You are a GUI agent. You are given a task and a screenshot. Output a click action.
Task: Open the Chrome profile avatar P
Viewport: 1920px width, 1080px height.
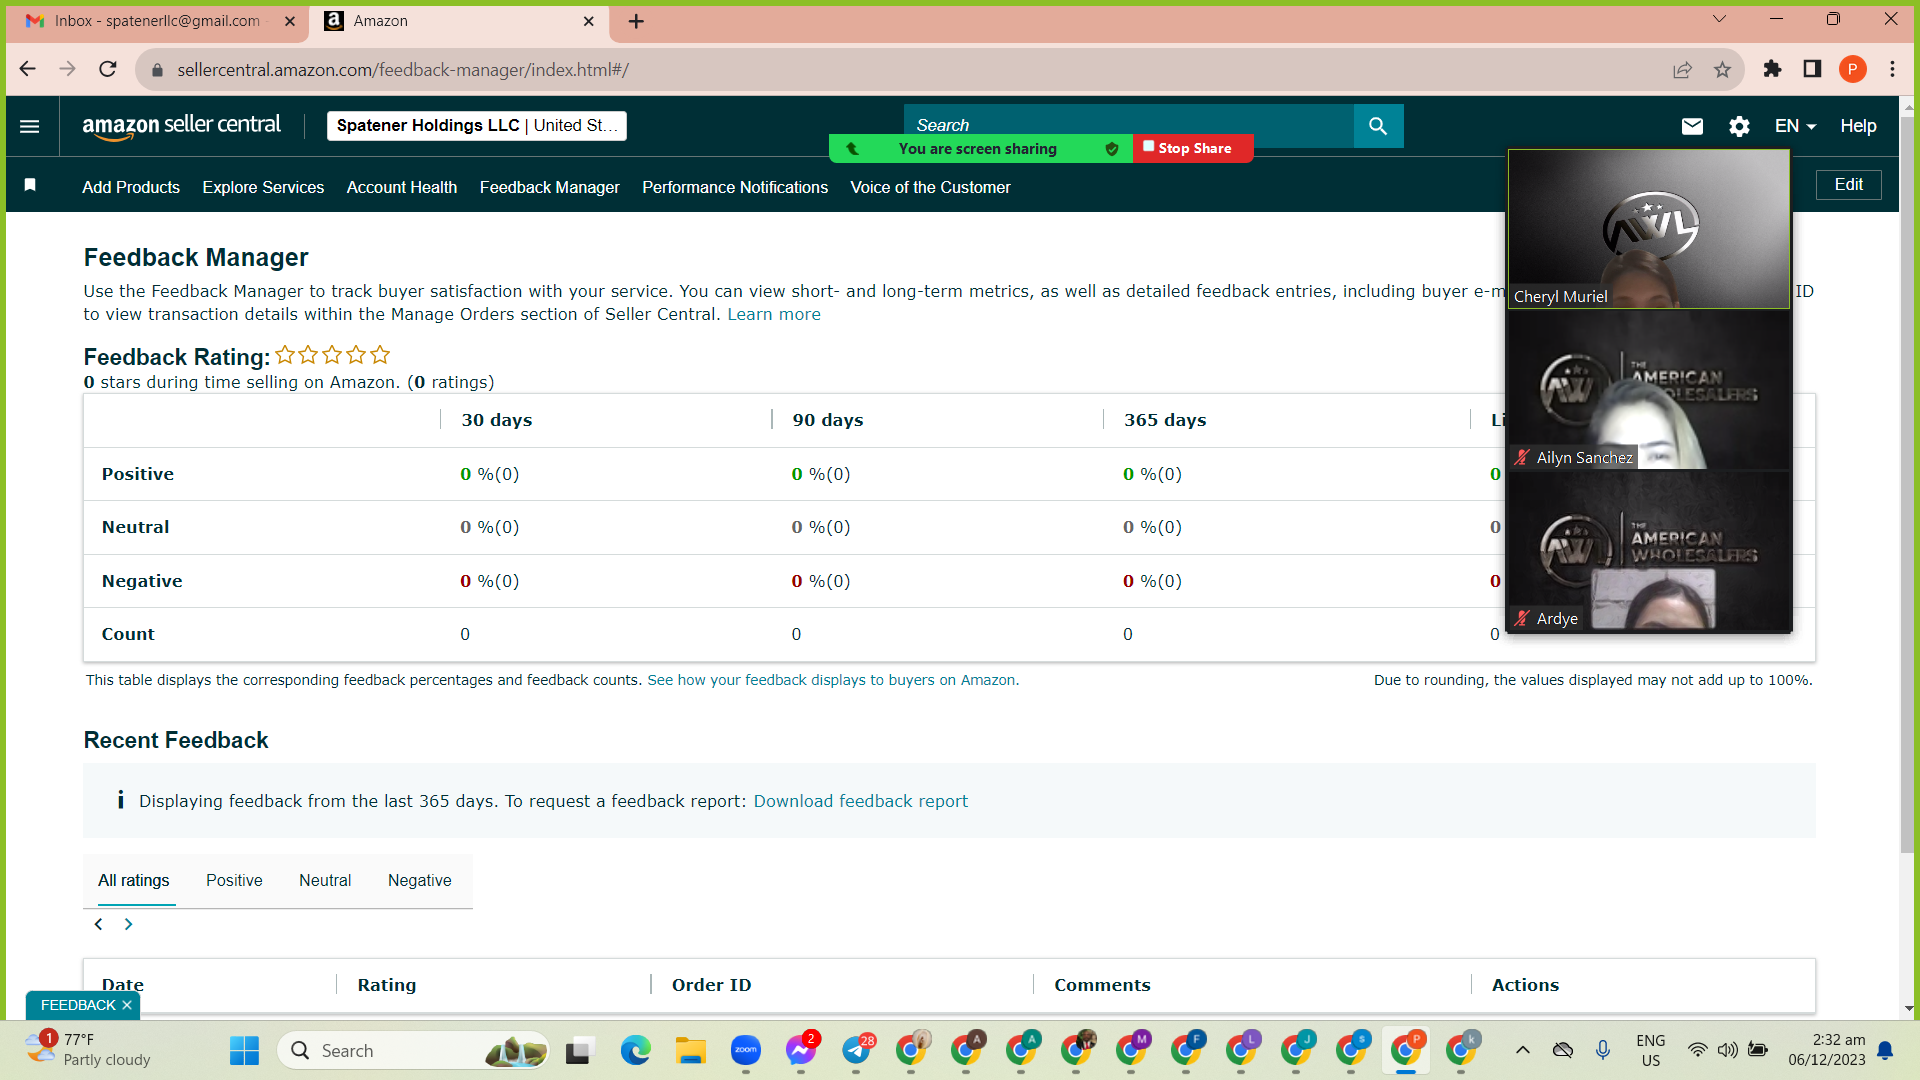(x=1853, y=69)
